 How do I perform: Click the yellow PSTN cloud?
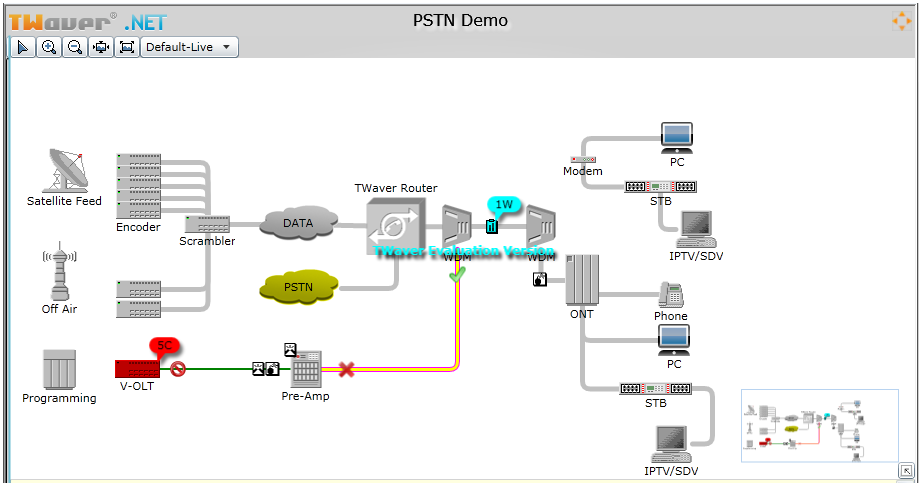coord(299,287)
